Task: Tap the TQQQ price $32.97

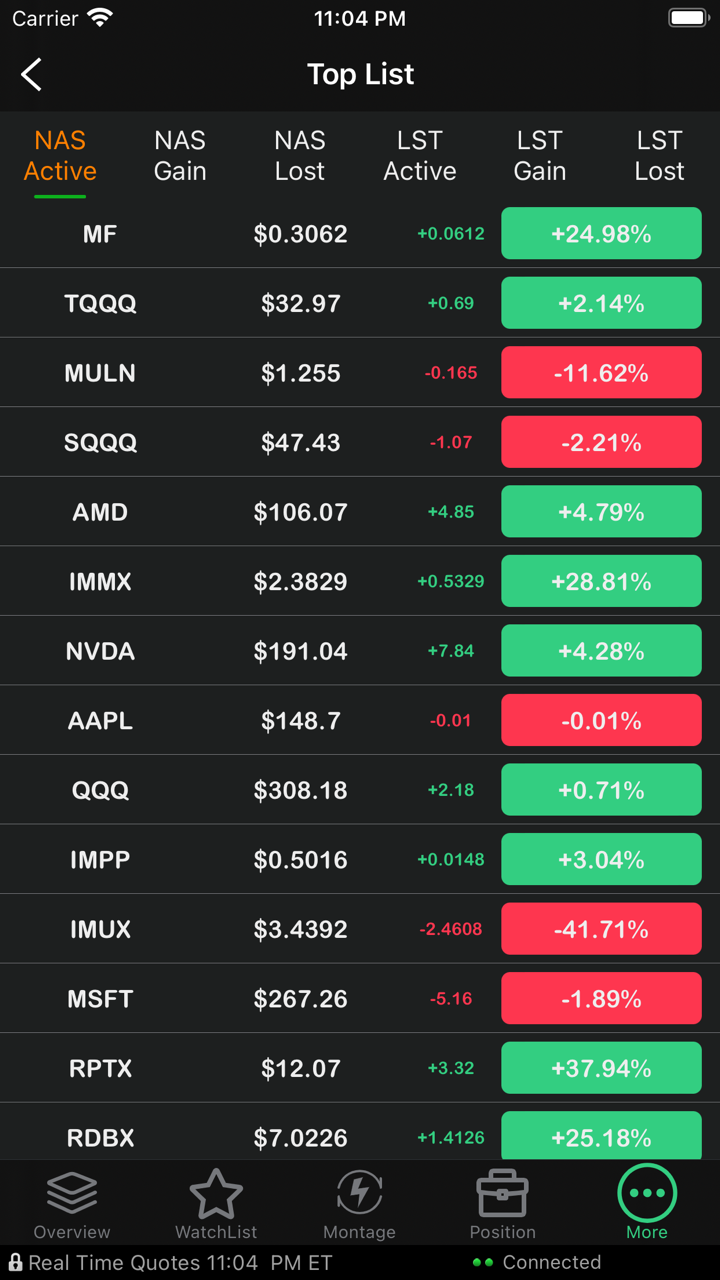Action: pos(300,303)
